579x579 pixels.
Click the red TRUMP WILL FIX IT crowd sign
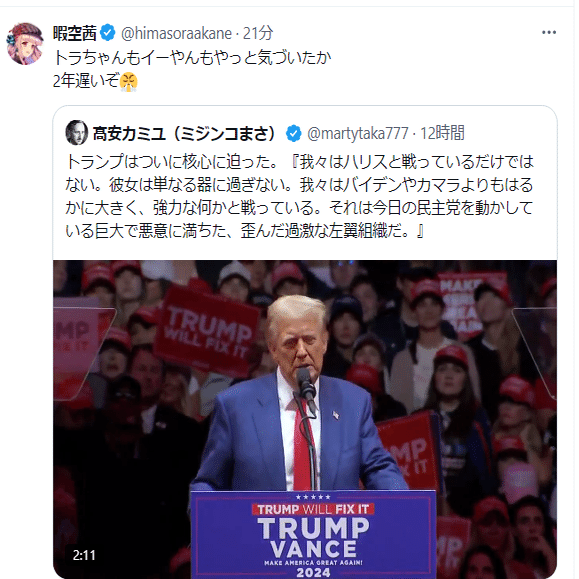click(x=207, y=332)
